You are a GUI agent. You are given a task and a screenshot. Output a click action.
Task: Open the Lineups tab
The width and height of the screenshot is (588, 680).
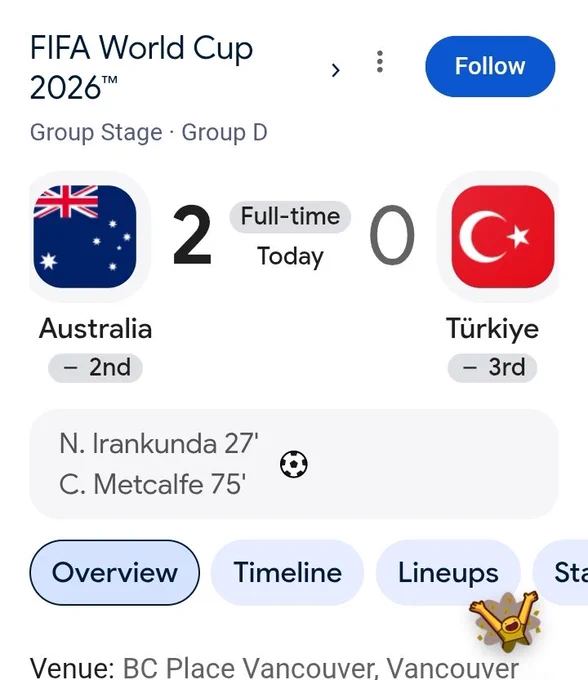point(448,572)
